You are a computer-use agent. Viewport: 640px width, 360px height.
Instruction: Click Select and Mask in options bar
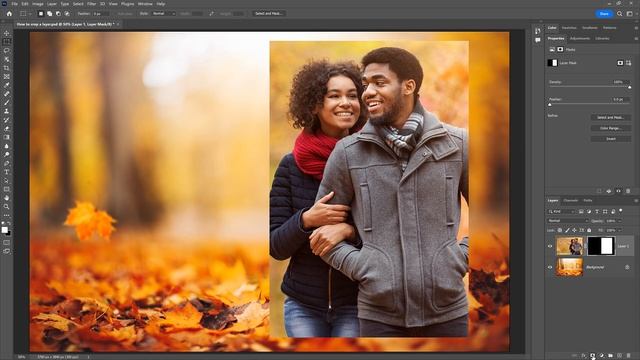click(269, 13)
